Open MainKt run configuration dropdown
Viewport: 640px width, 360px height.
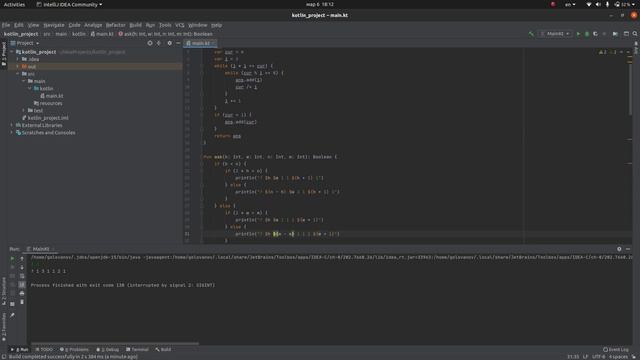pyautogui.click(x=555, y=34)
